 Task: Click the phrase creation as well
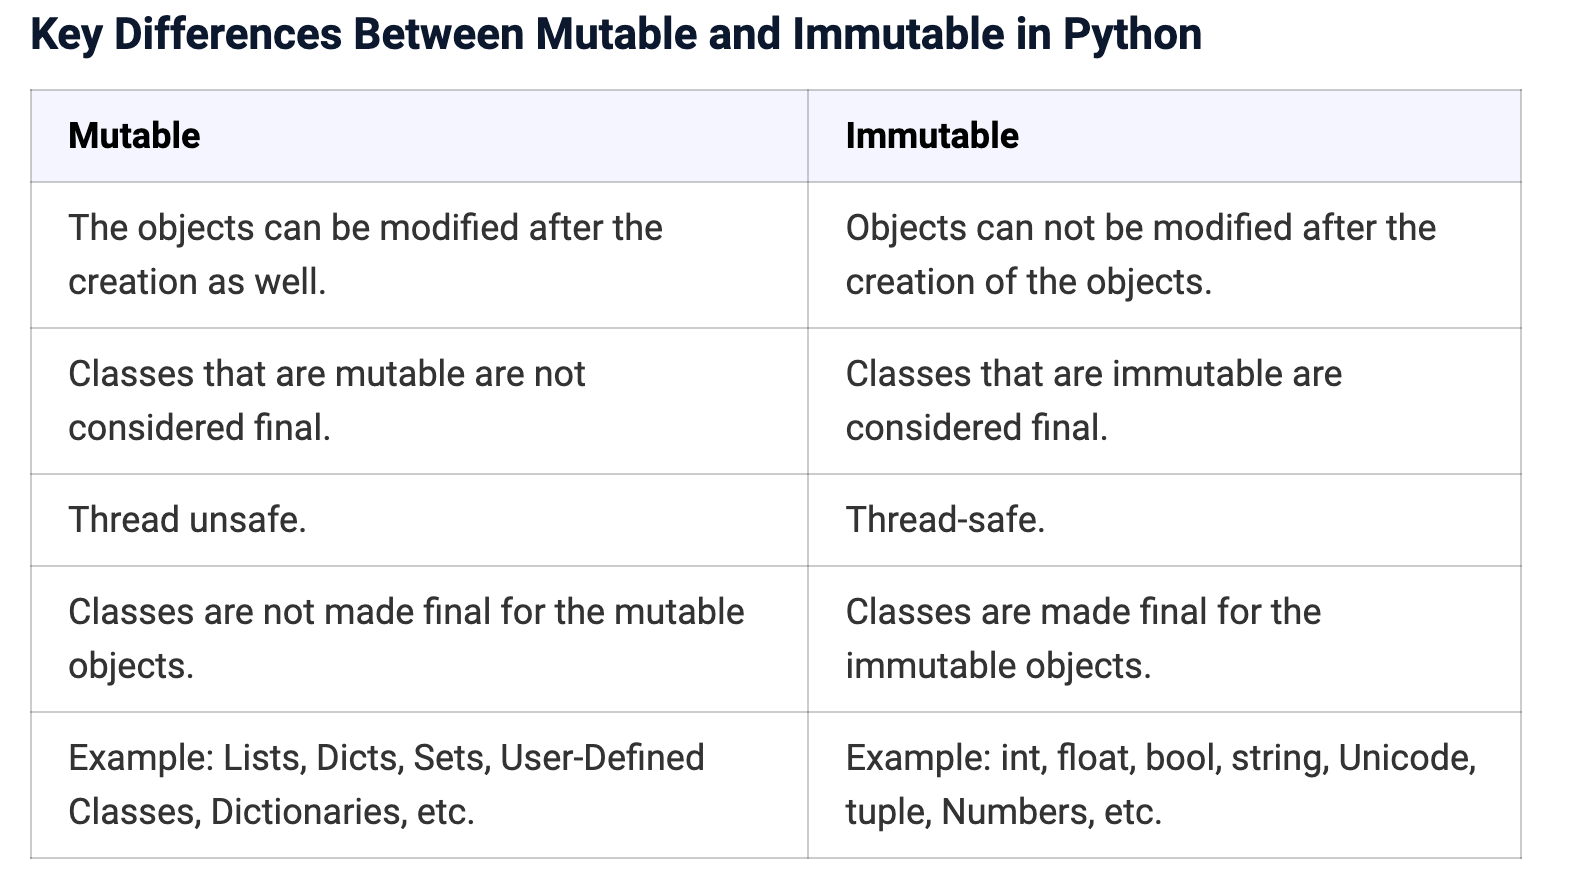click(x=197, y=282)
